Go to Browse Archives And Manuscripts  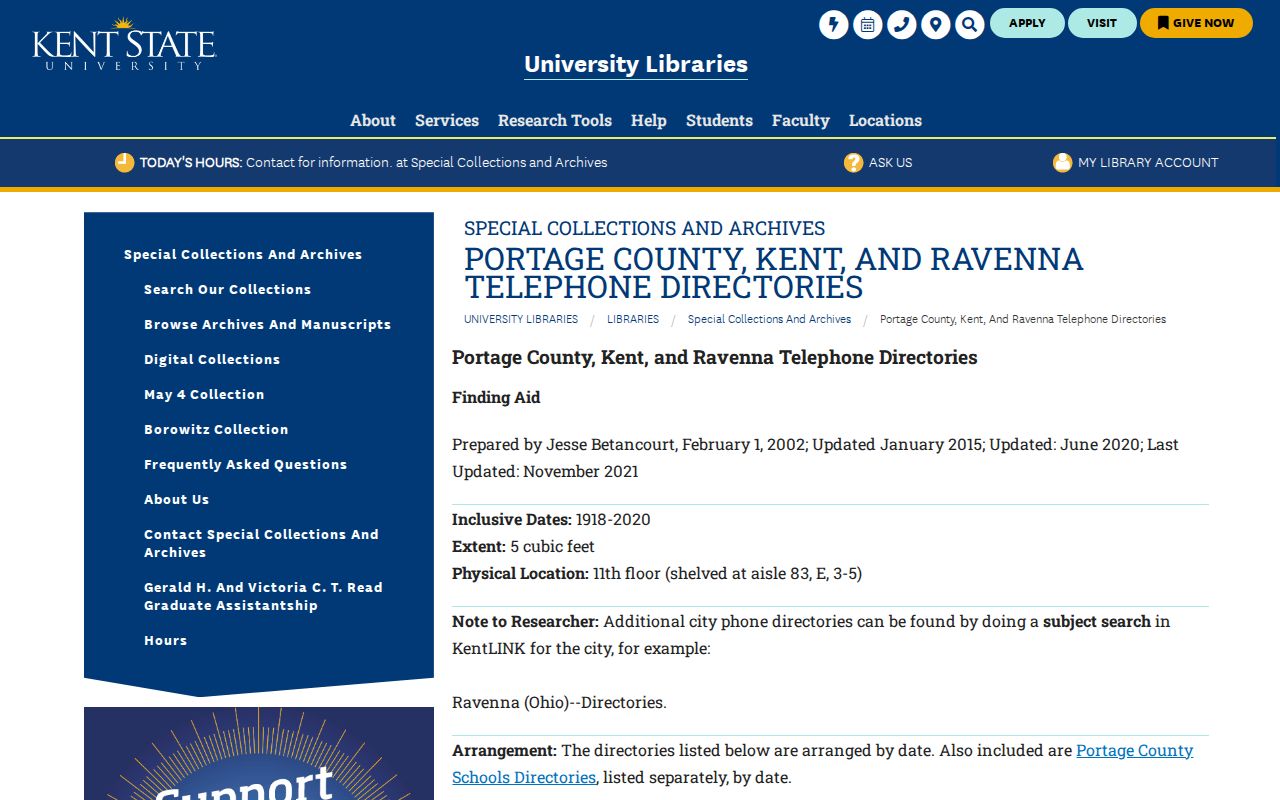268,324
